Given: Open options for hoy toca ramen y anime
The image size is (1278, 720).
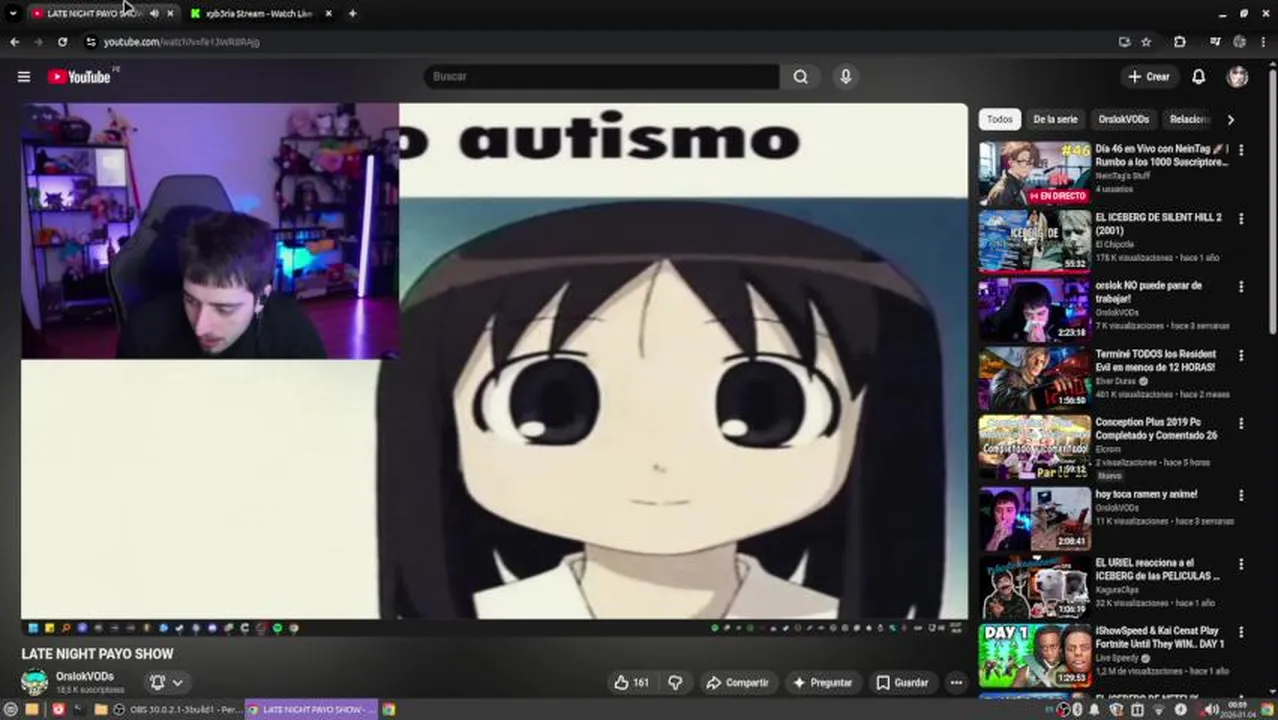Looking at the screenshot, I should (1241, 495).
